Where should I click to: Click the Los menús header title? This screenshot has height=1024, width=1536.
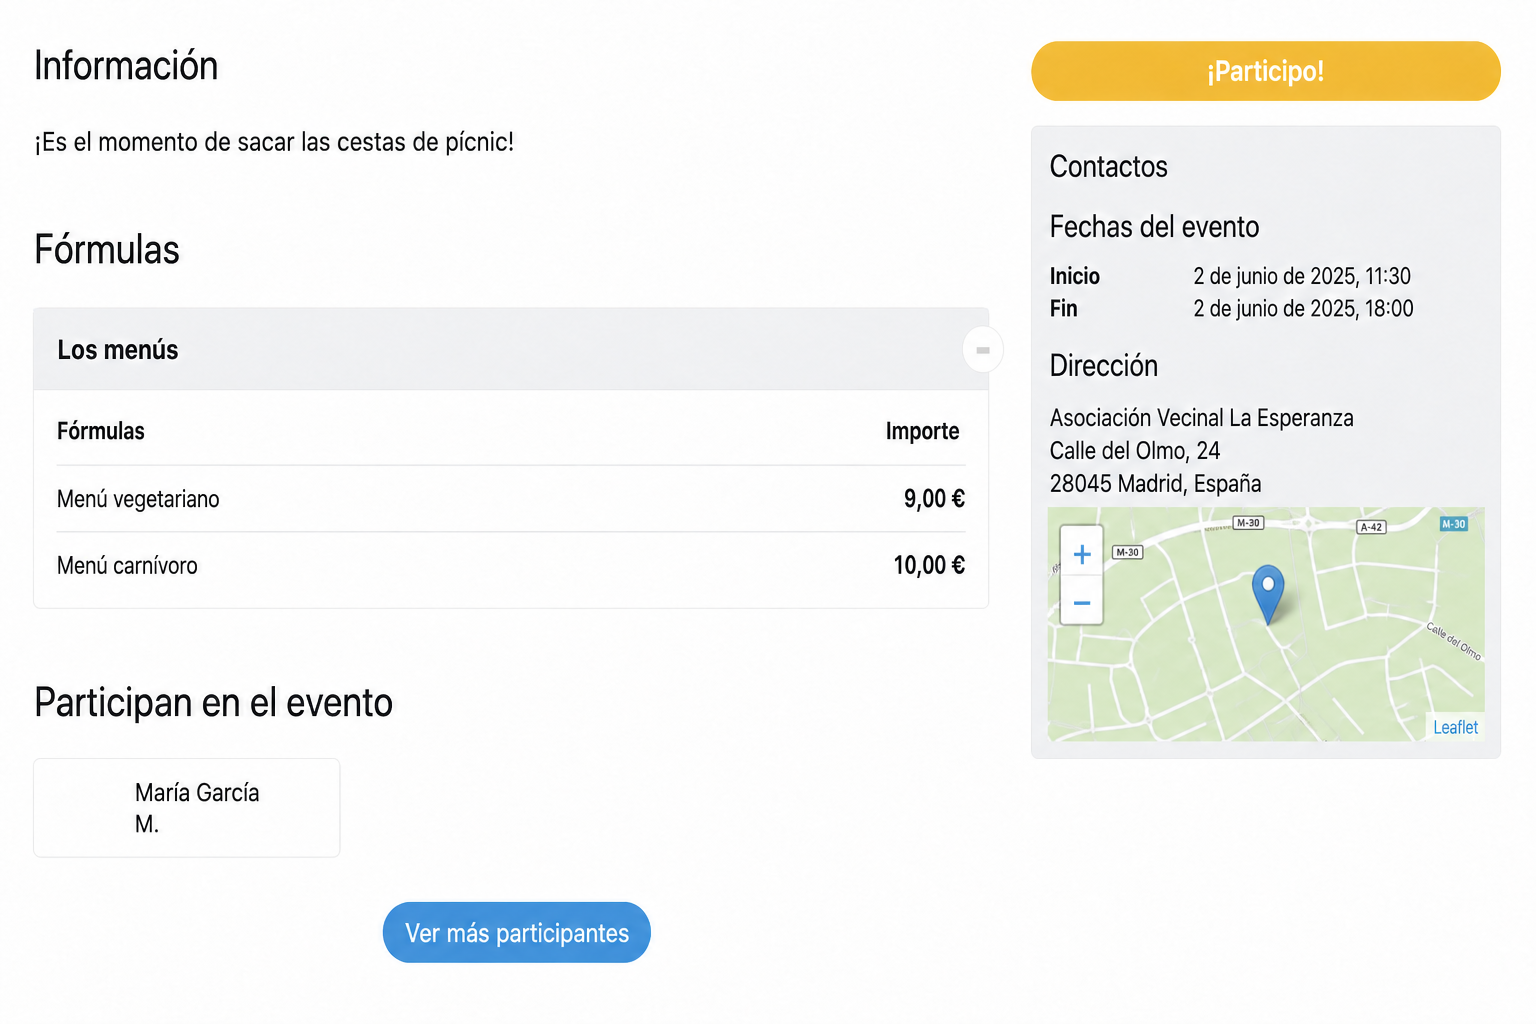pos(118,350)
